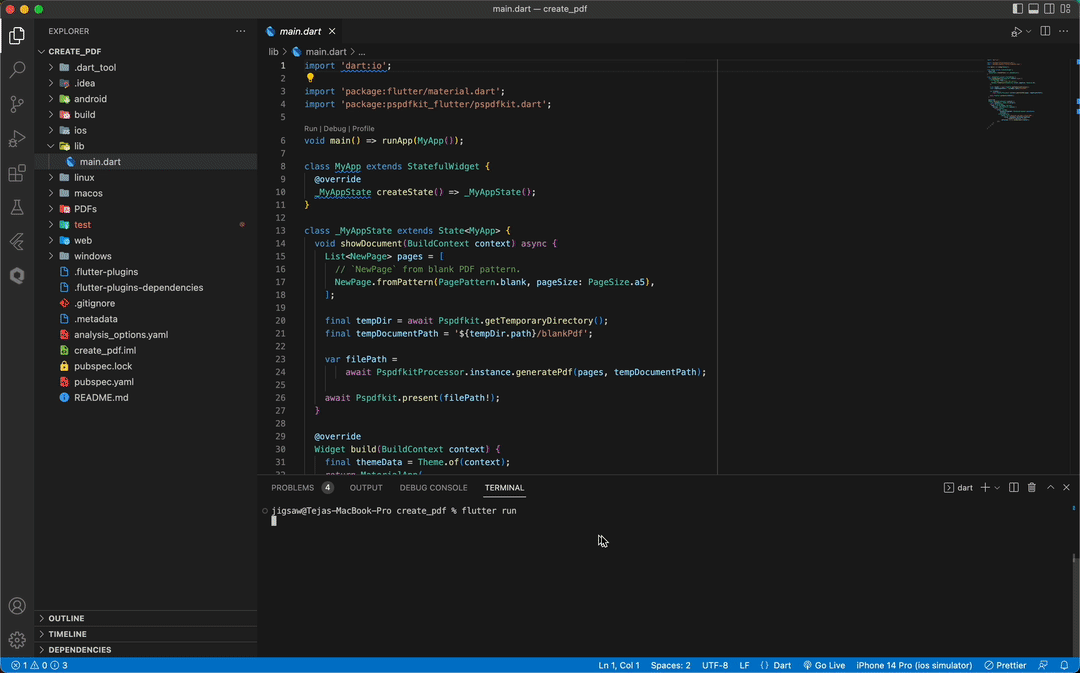Split the terminal pane

pyautogui.click(x=1016, y=487)
